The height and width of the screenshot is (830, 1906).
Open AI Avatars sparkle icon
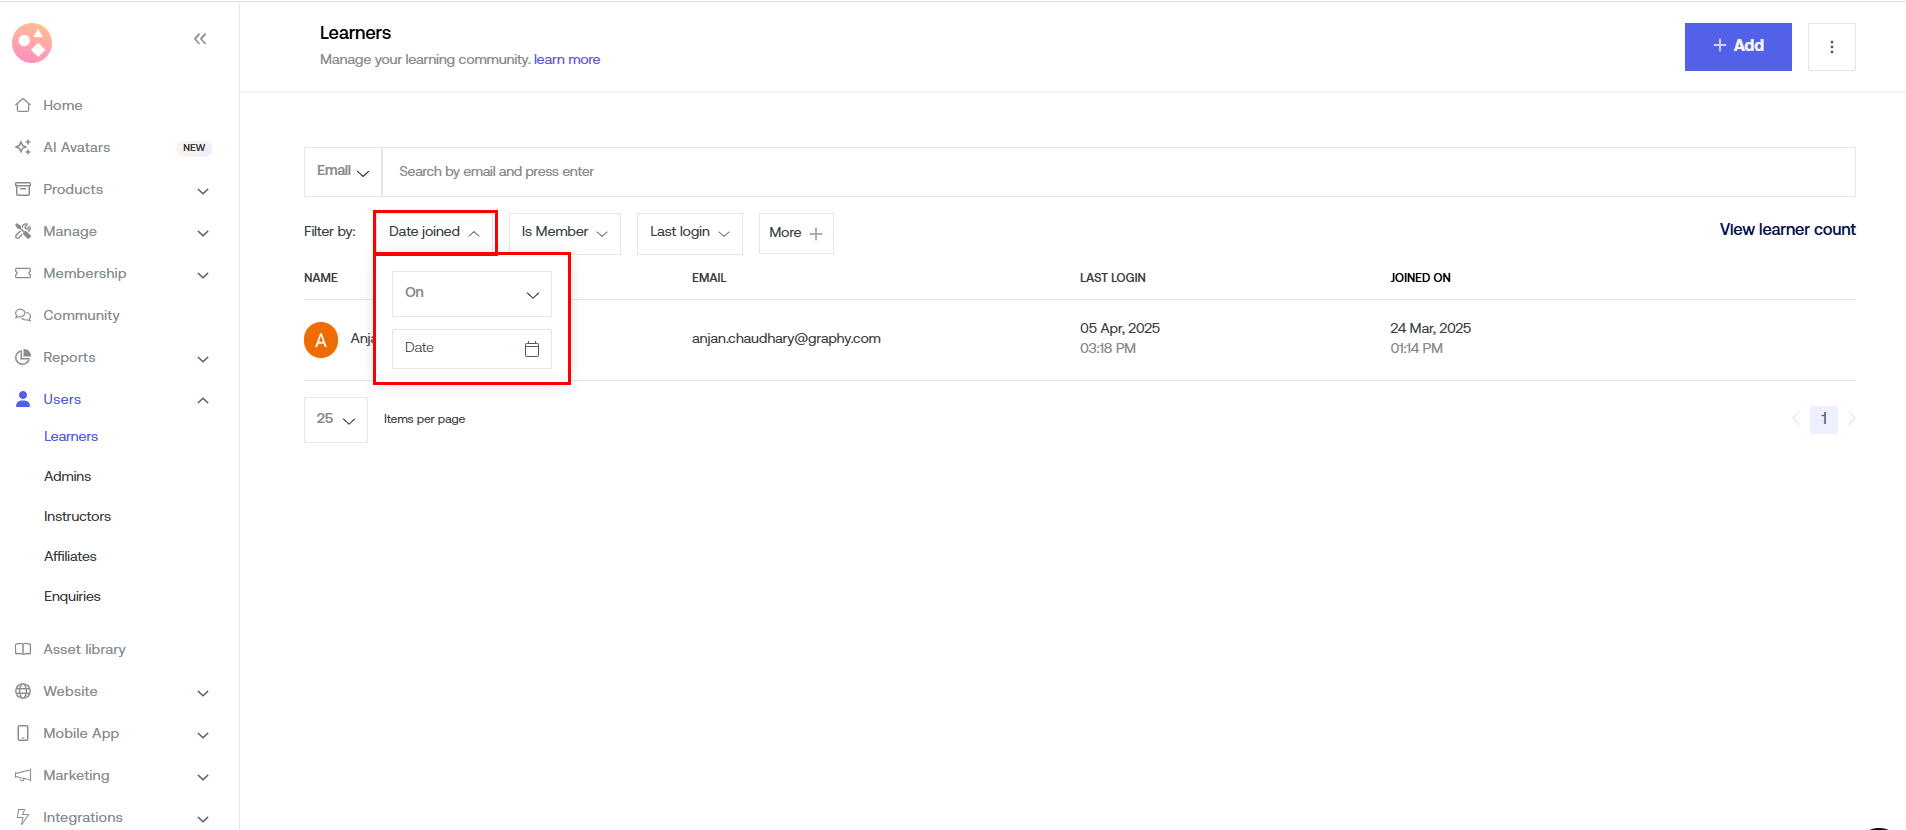[x=23, y=147]
